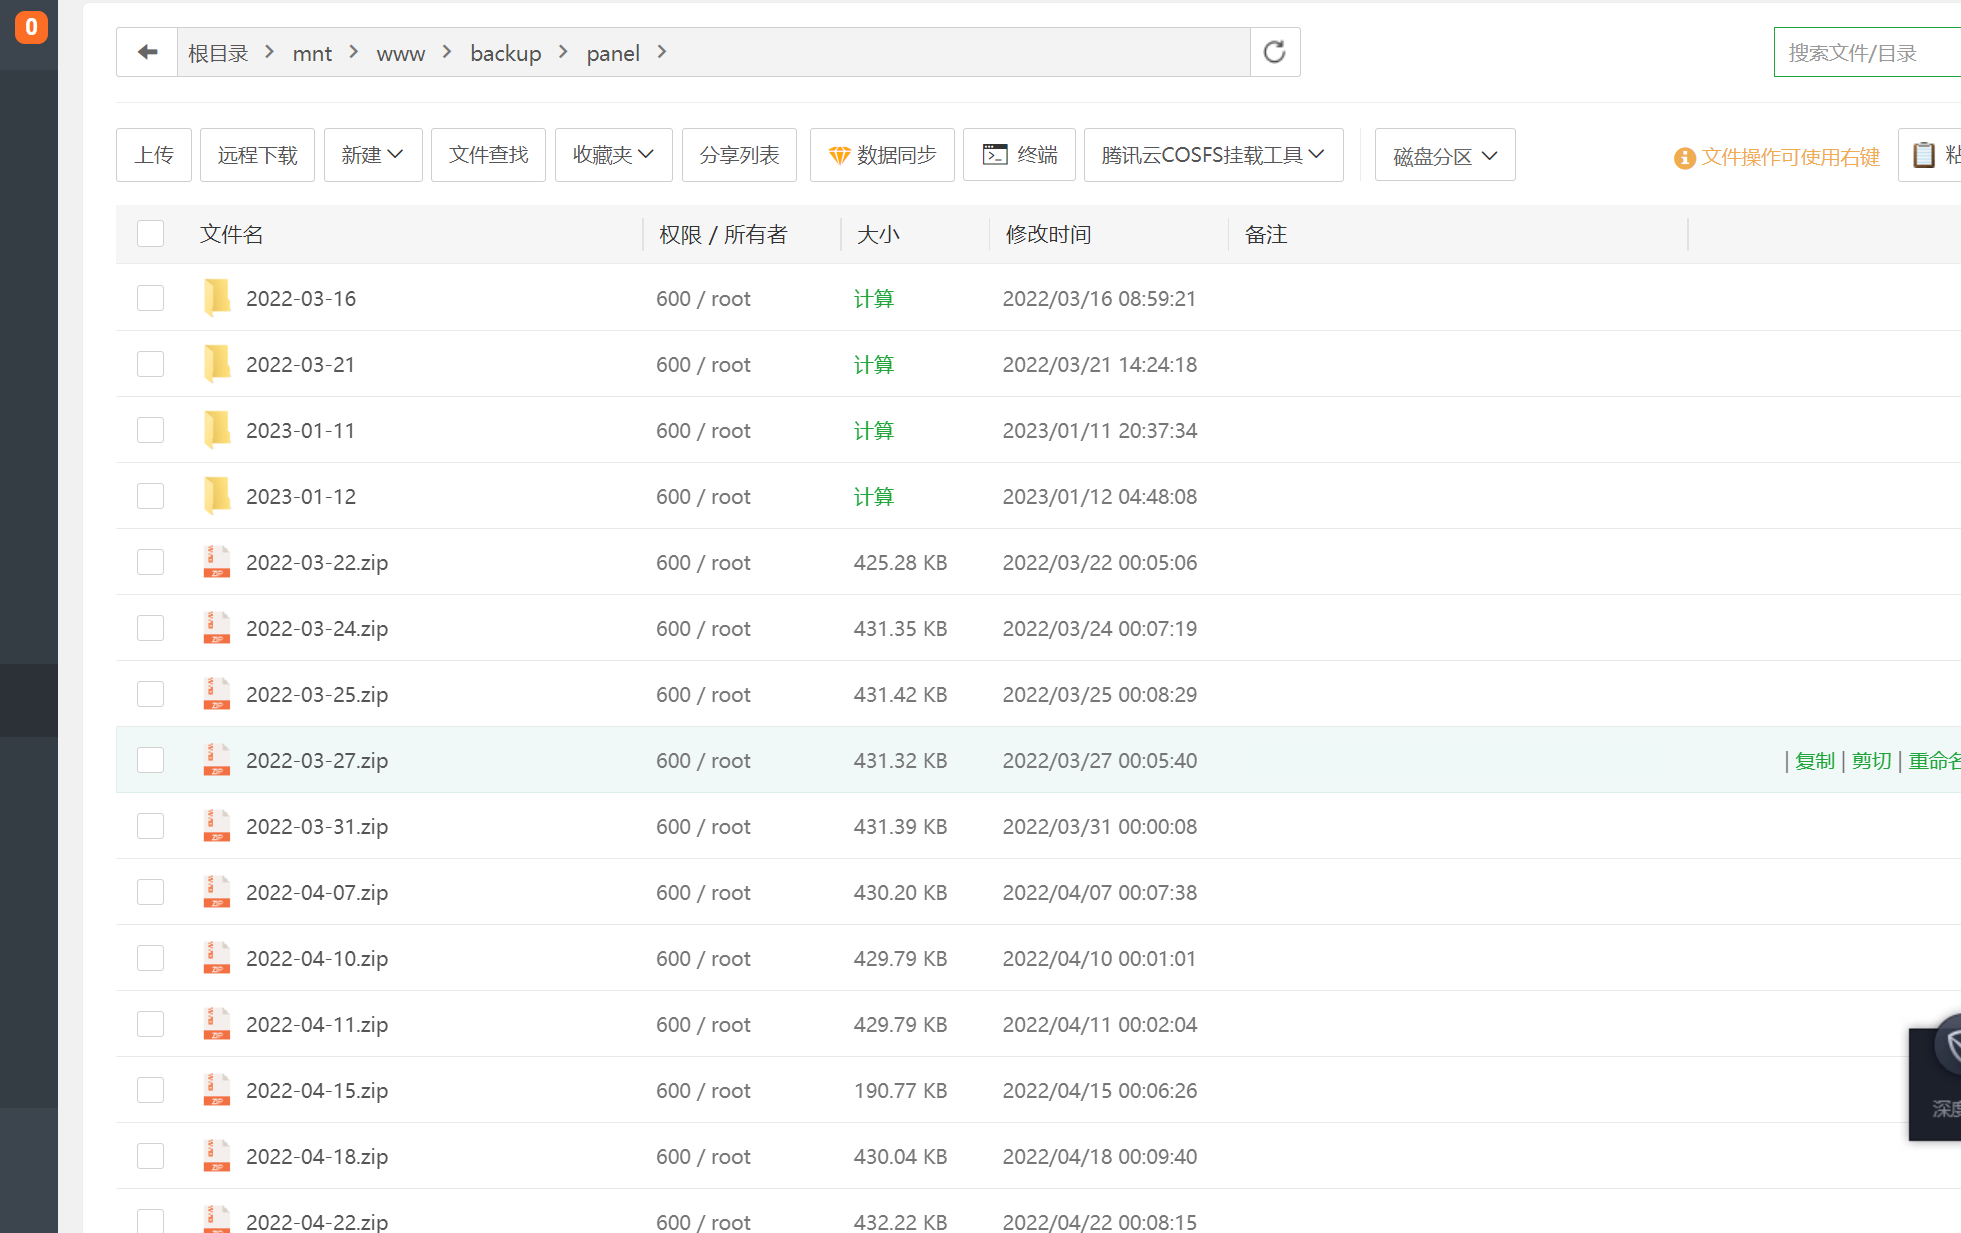Click the folder icon of 2022-03-16
Image resolution: width=1961 pixels, height=1233 pixels.
point(217,298)
